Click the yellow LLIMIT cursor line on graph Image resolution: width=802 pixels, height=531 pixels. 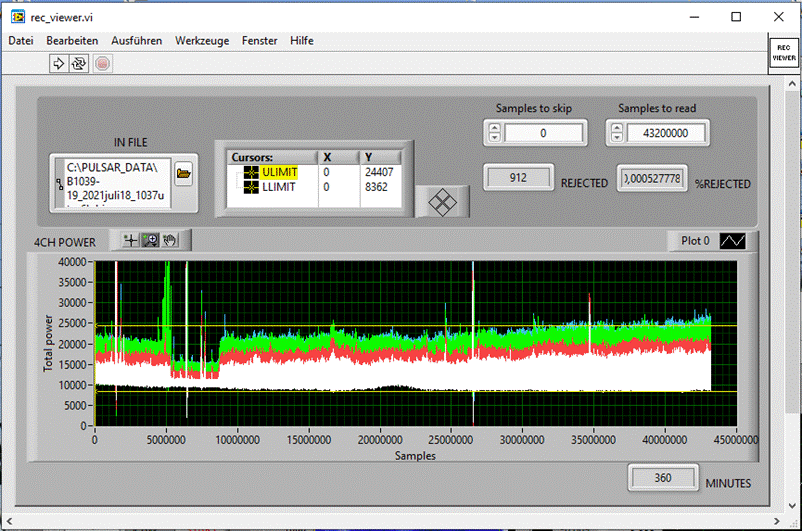[415, 392]
